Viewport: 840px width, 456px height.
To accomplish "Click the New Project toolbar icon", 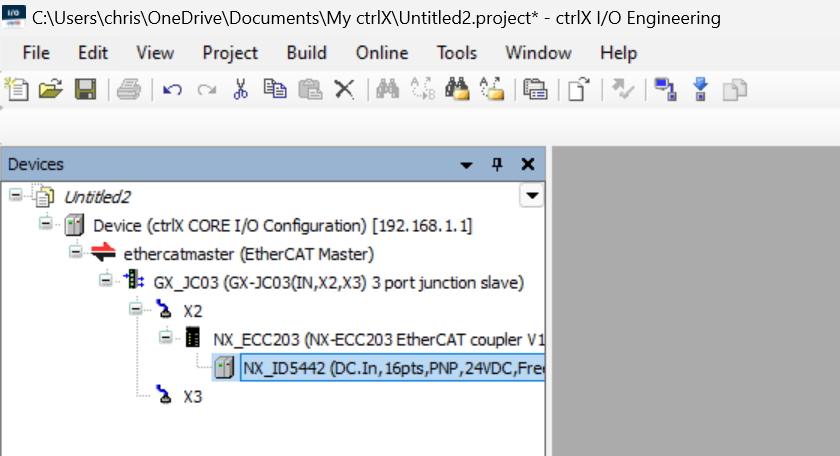I will coord(17,89).
